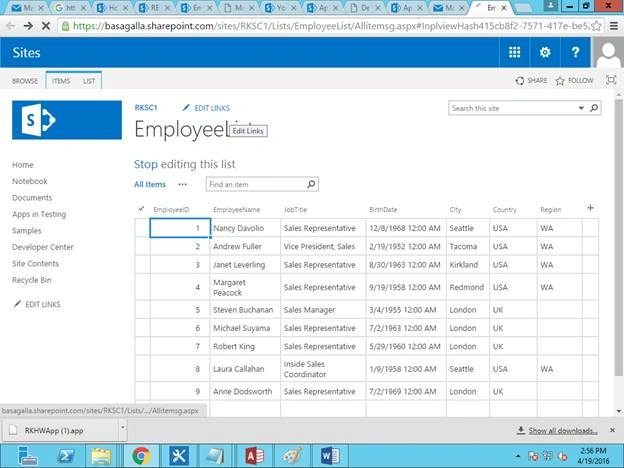Screen dimensions: 624x468
Task: Toggle focus on content icon
Action: (x=610, y=80)
